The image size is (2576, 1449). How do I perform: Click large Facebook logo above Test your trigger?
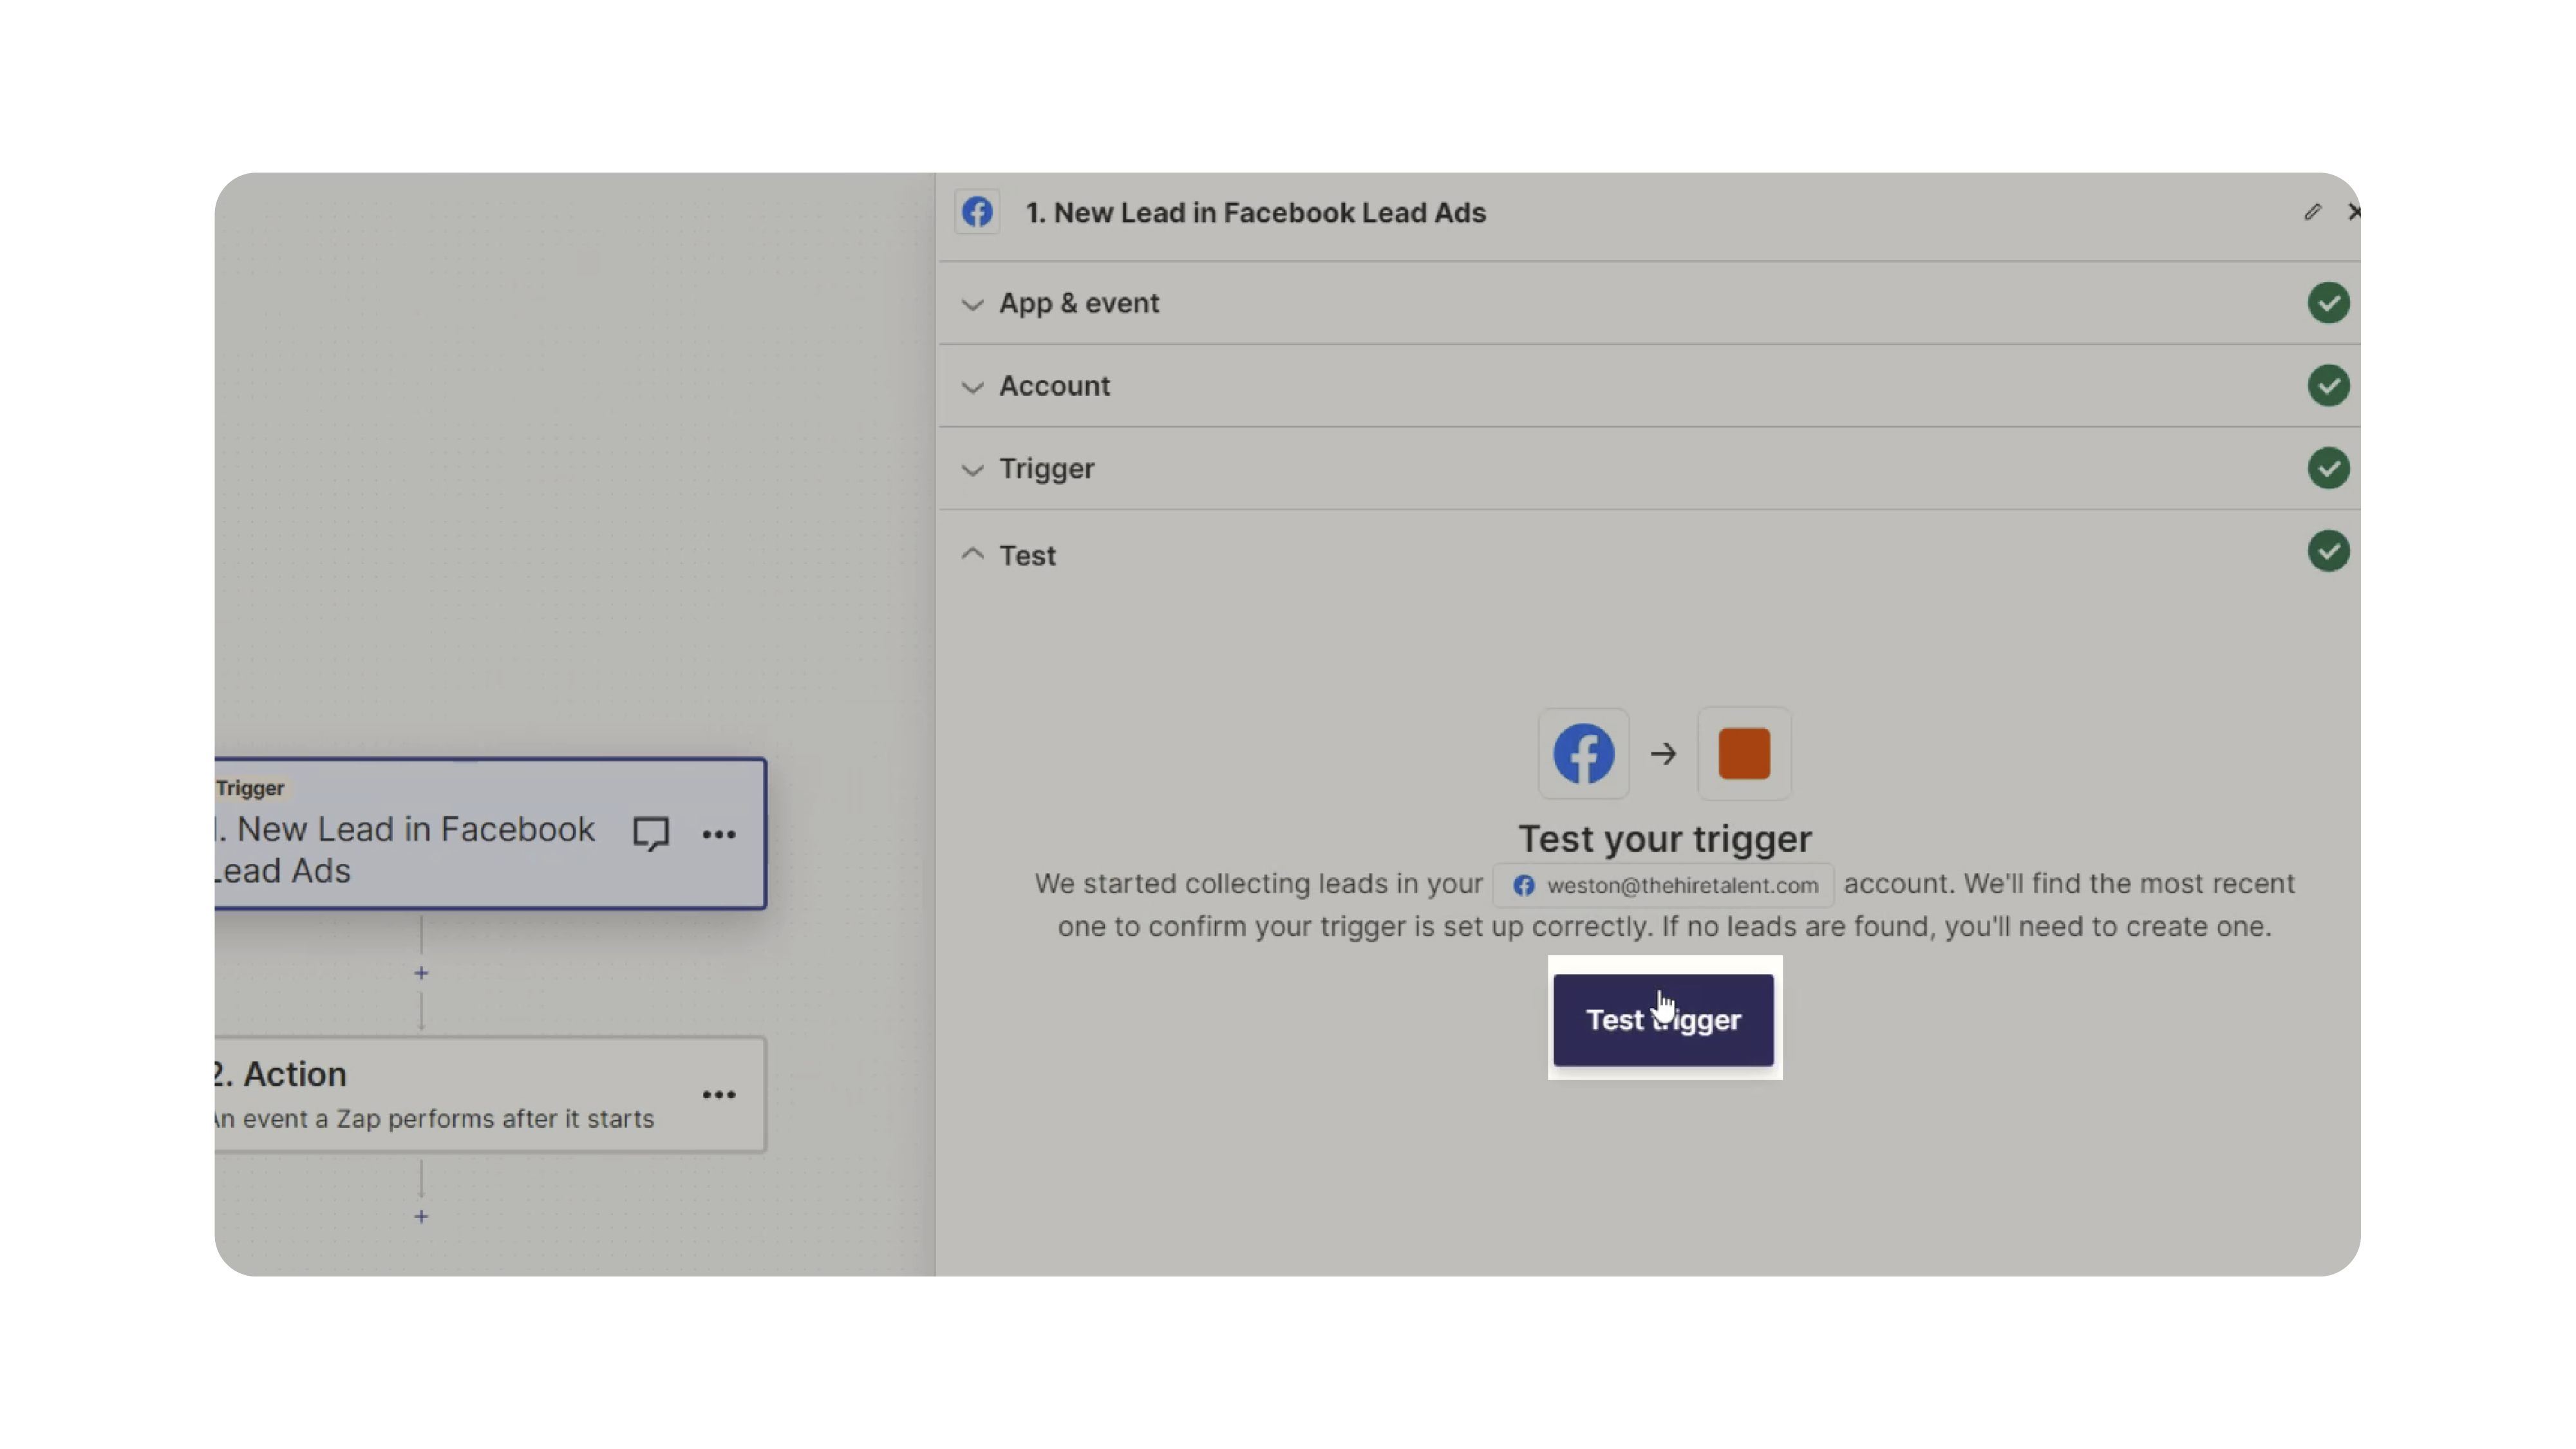click(1583, 753)
